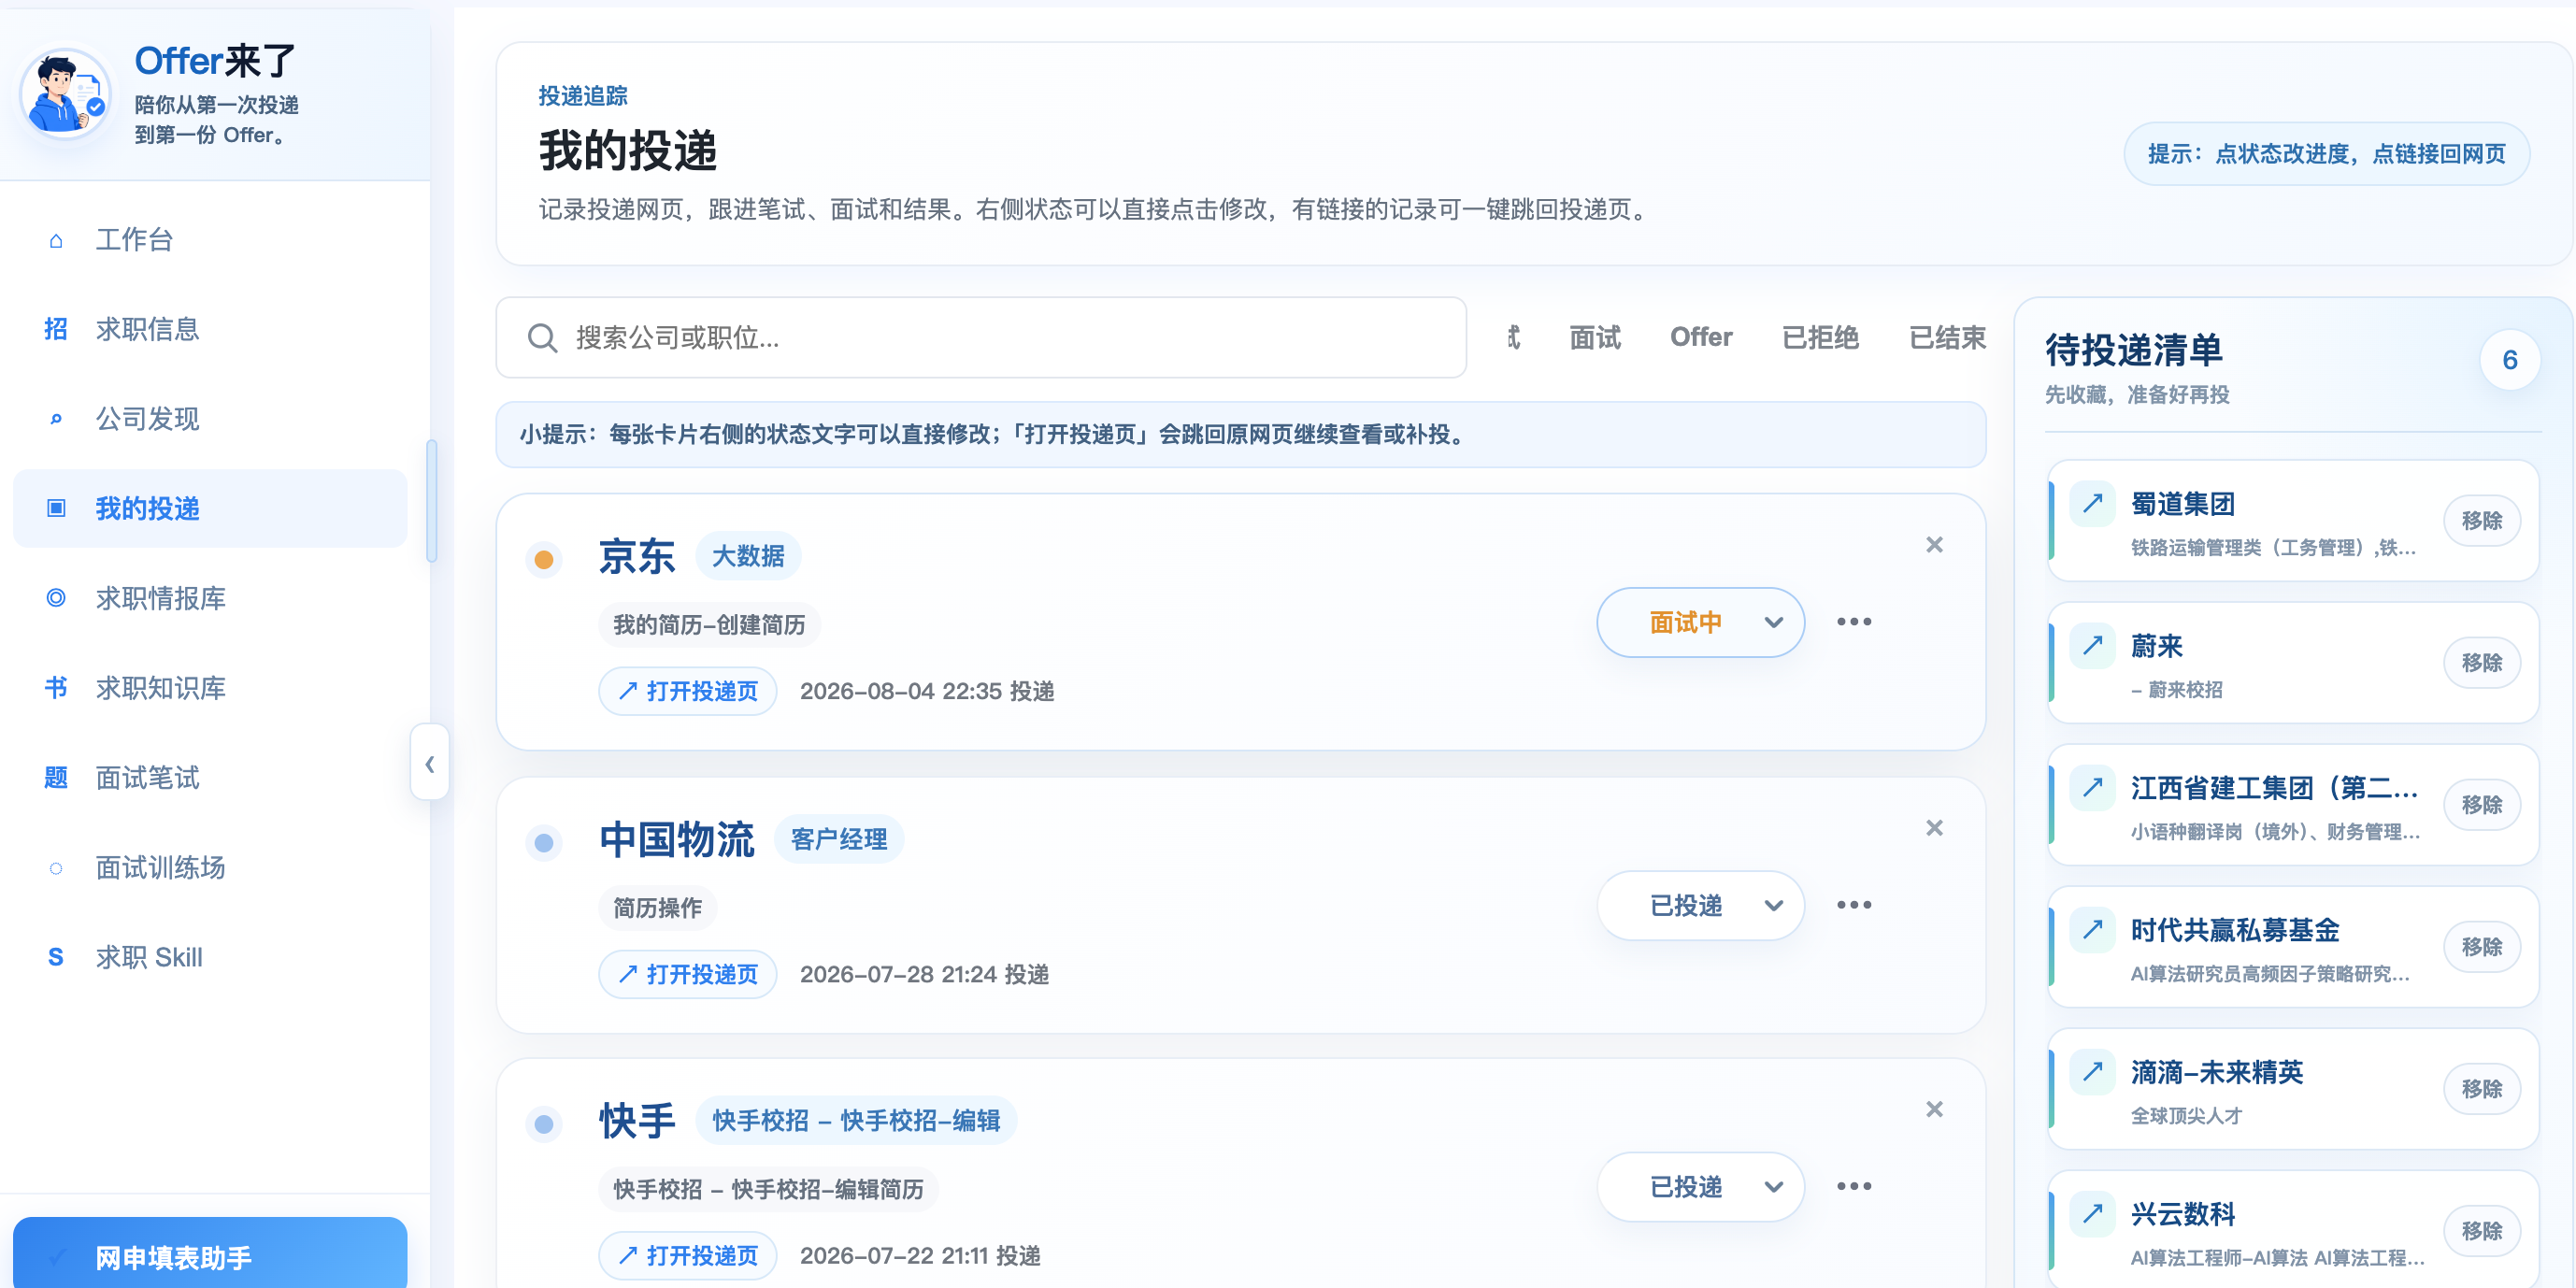
Task: Open more options for 中国物流 card
Action: (1854, 905)
